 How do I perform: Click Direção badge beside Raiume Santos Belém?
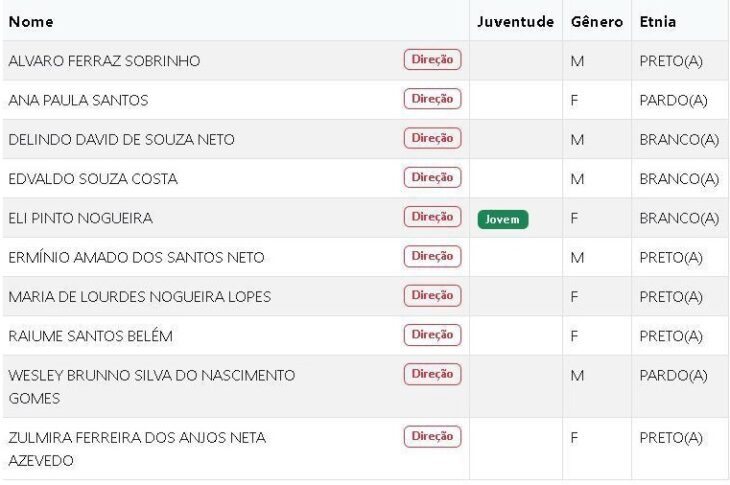[x=432, y=334]
